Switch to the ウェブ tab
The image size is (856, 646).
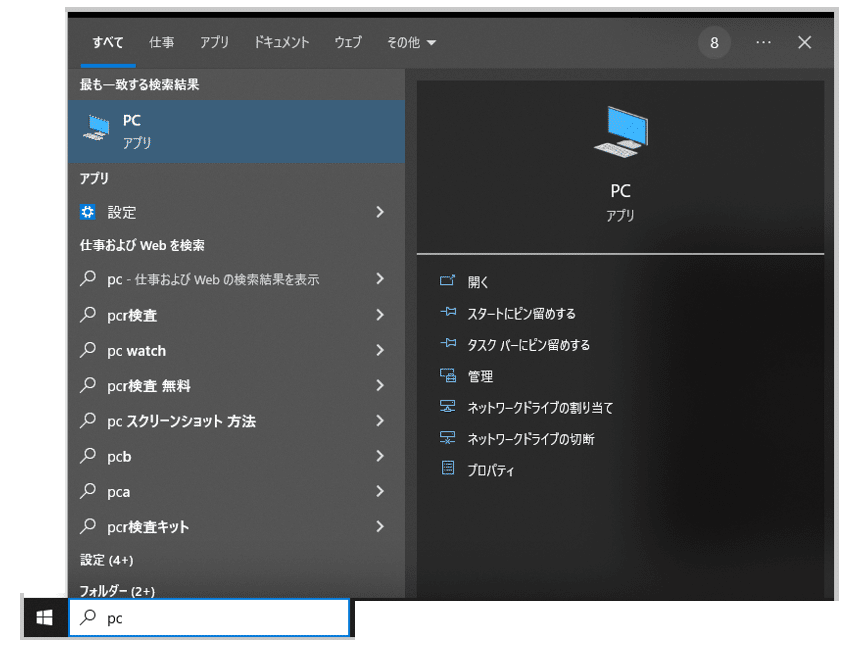point(348,42)
